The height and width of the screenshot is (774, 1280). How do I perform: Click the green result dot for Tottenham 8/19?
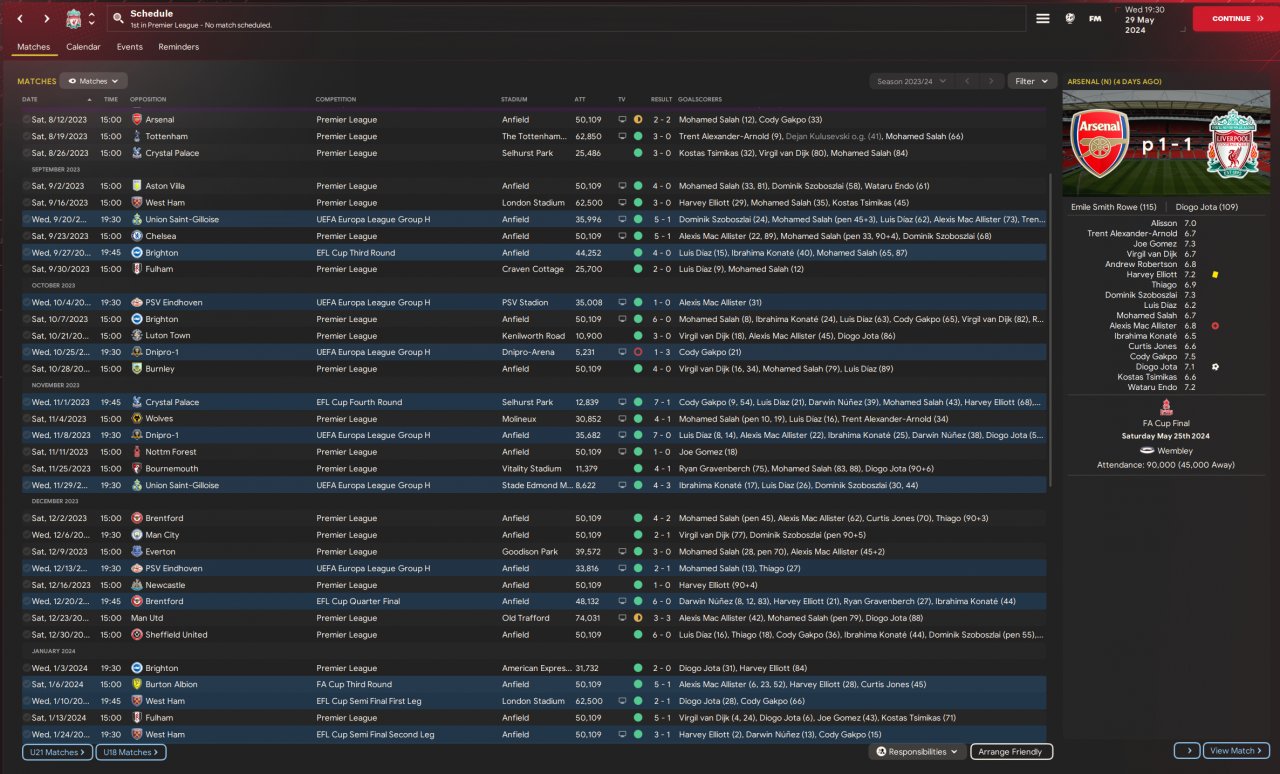coord(638,136)
